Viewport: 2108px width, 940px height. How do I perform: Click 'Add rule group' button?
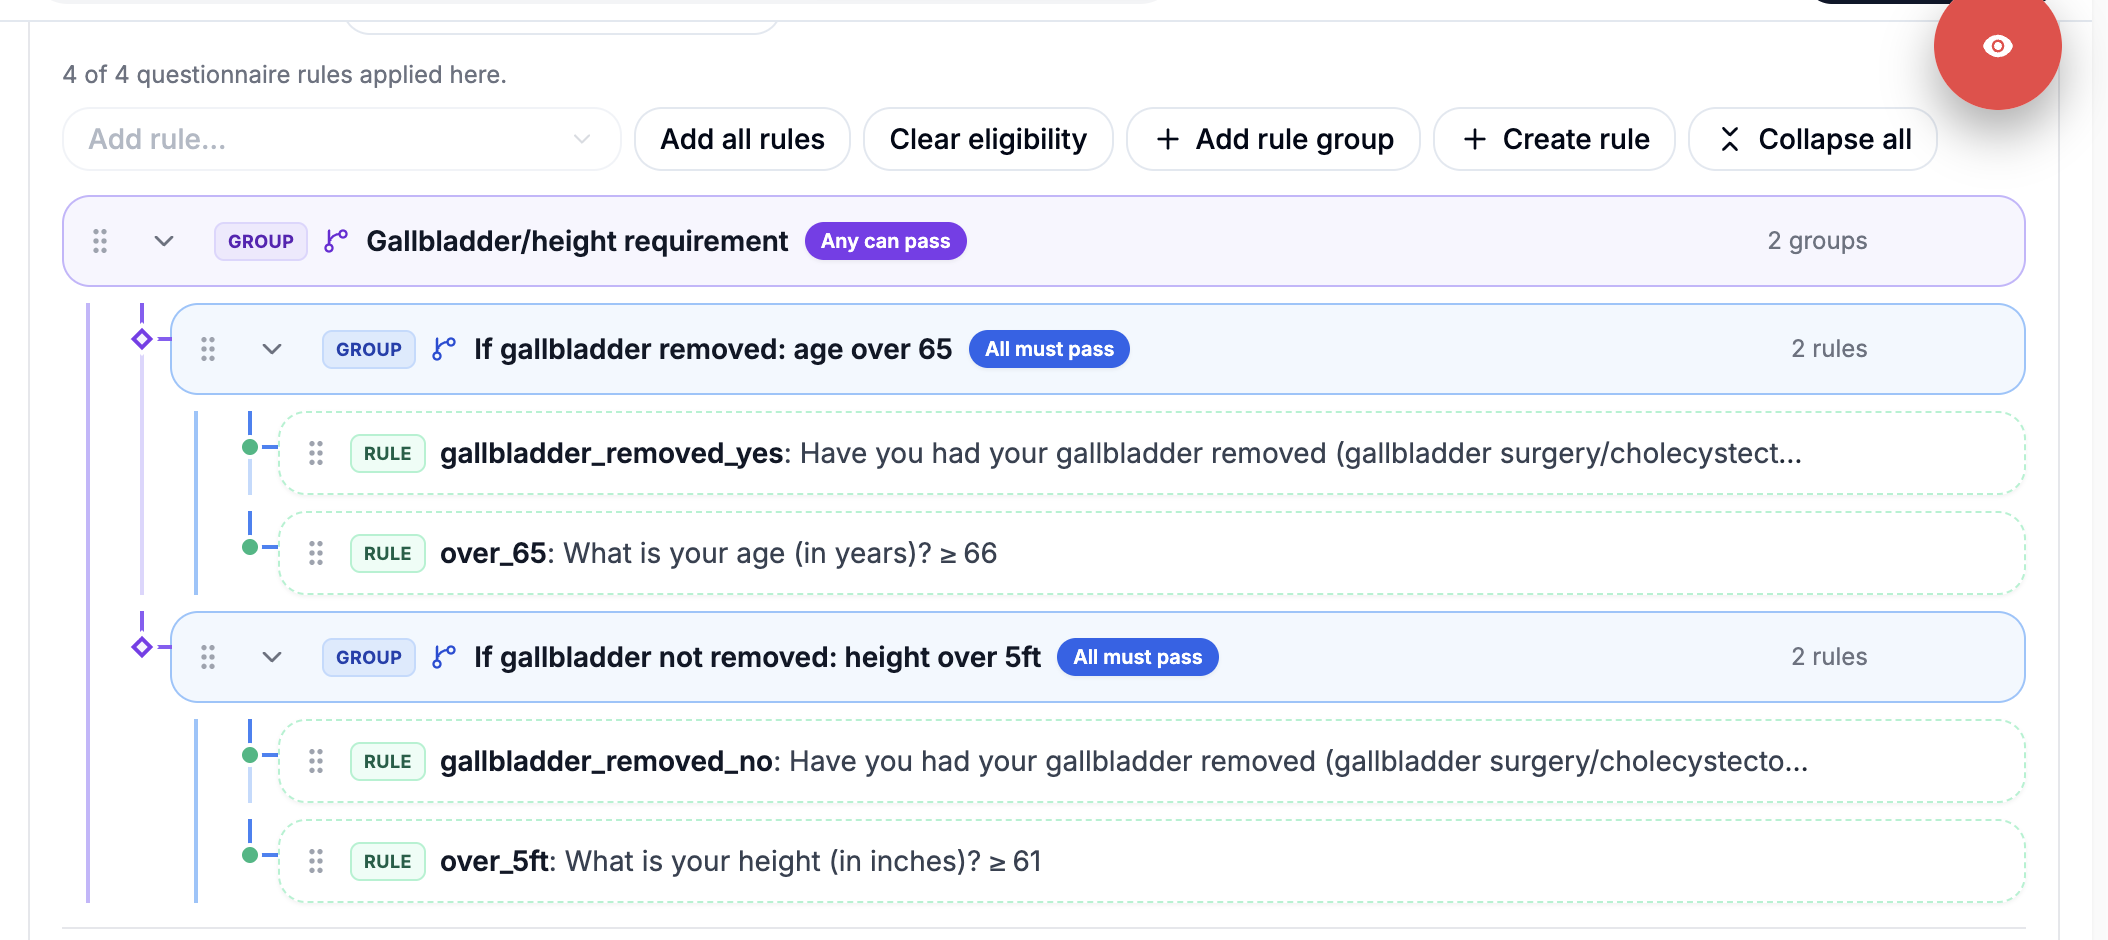point(1273,139)
